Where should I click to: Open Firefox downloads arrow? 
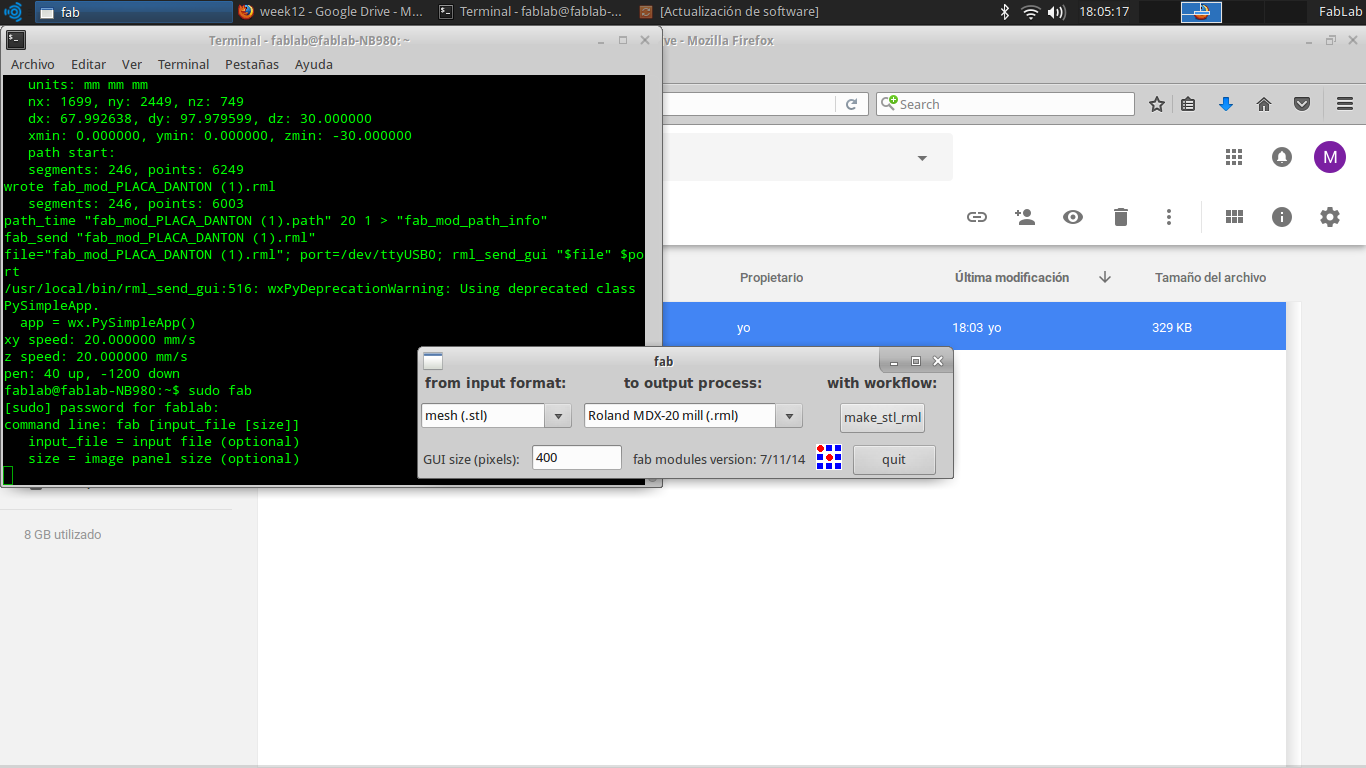point(1226,104)
